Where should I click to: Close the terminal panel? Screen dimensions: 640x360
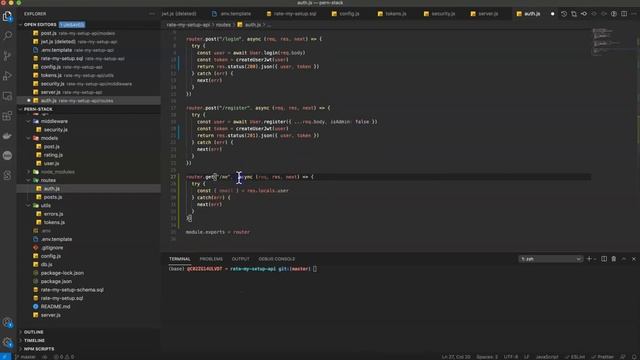click(633, 259)
